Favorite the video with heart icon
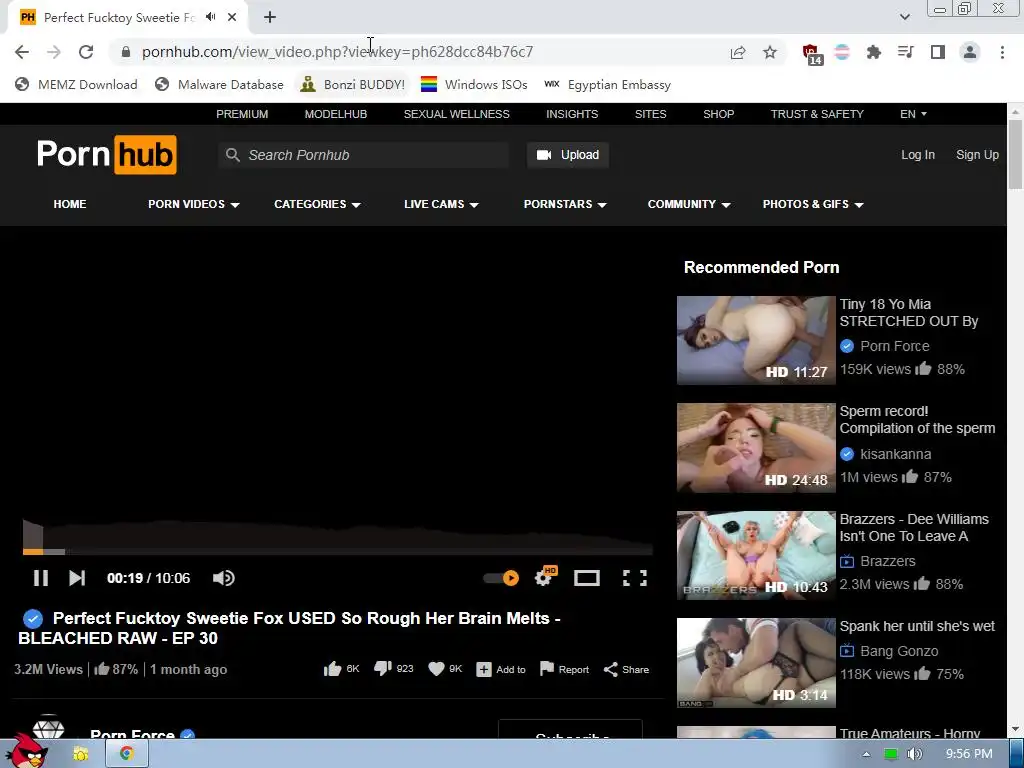The image size is (1024, 768). click(x=436, y=669)
